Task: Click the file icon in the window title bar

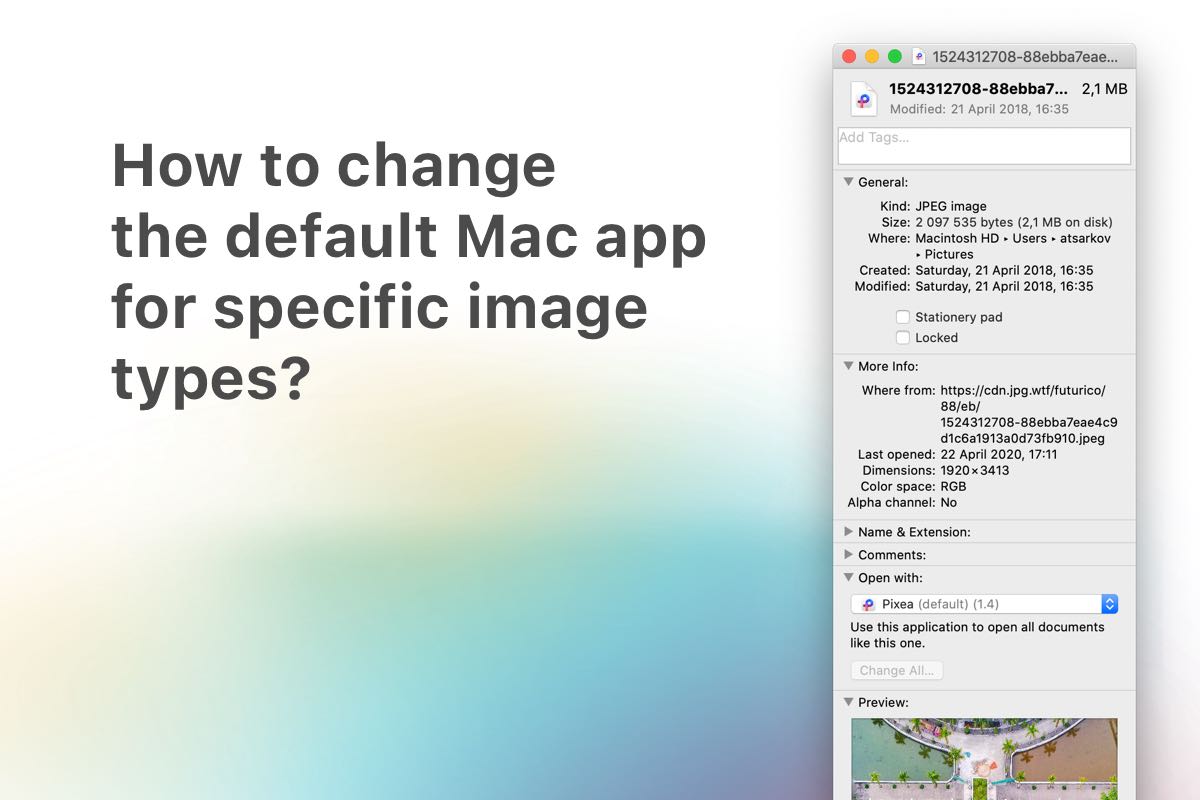Action: click(919, 57)
